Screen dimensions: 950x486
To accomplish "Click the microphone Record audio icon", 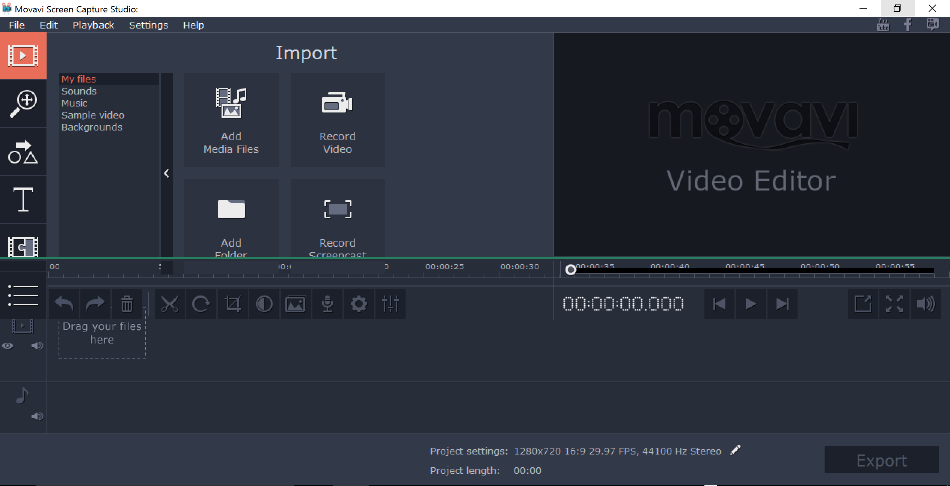I will pyautogui.click(x=327, y=304).
